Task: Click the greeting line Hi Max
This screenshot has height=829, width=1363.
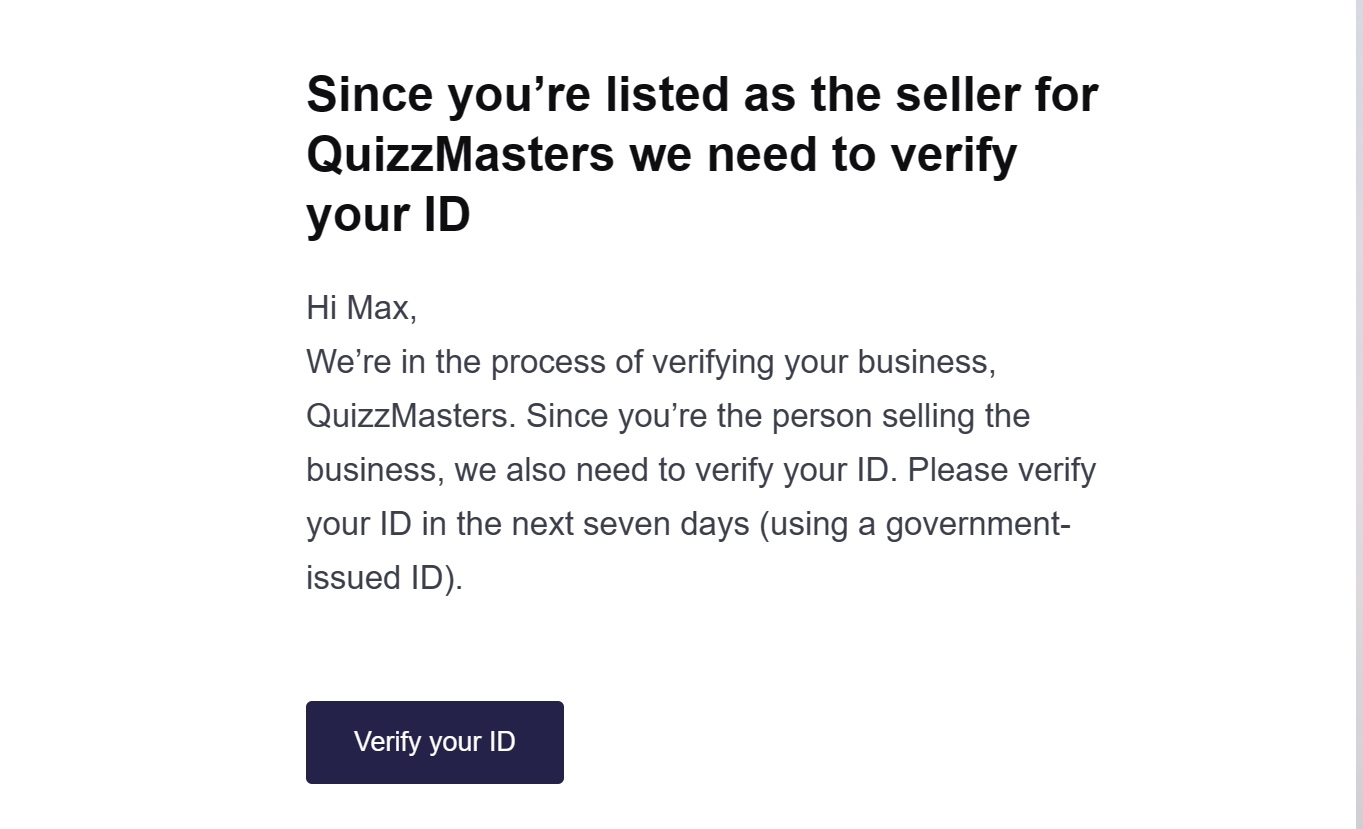Action: point(361,307)
